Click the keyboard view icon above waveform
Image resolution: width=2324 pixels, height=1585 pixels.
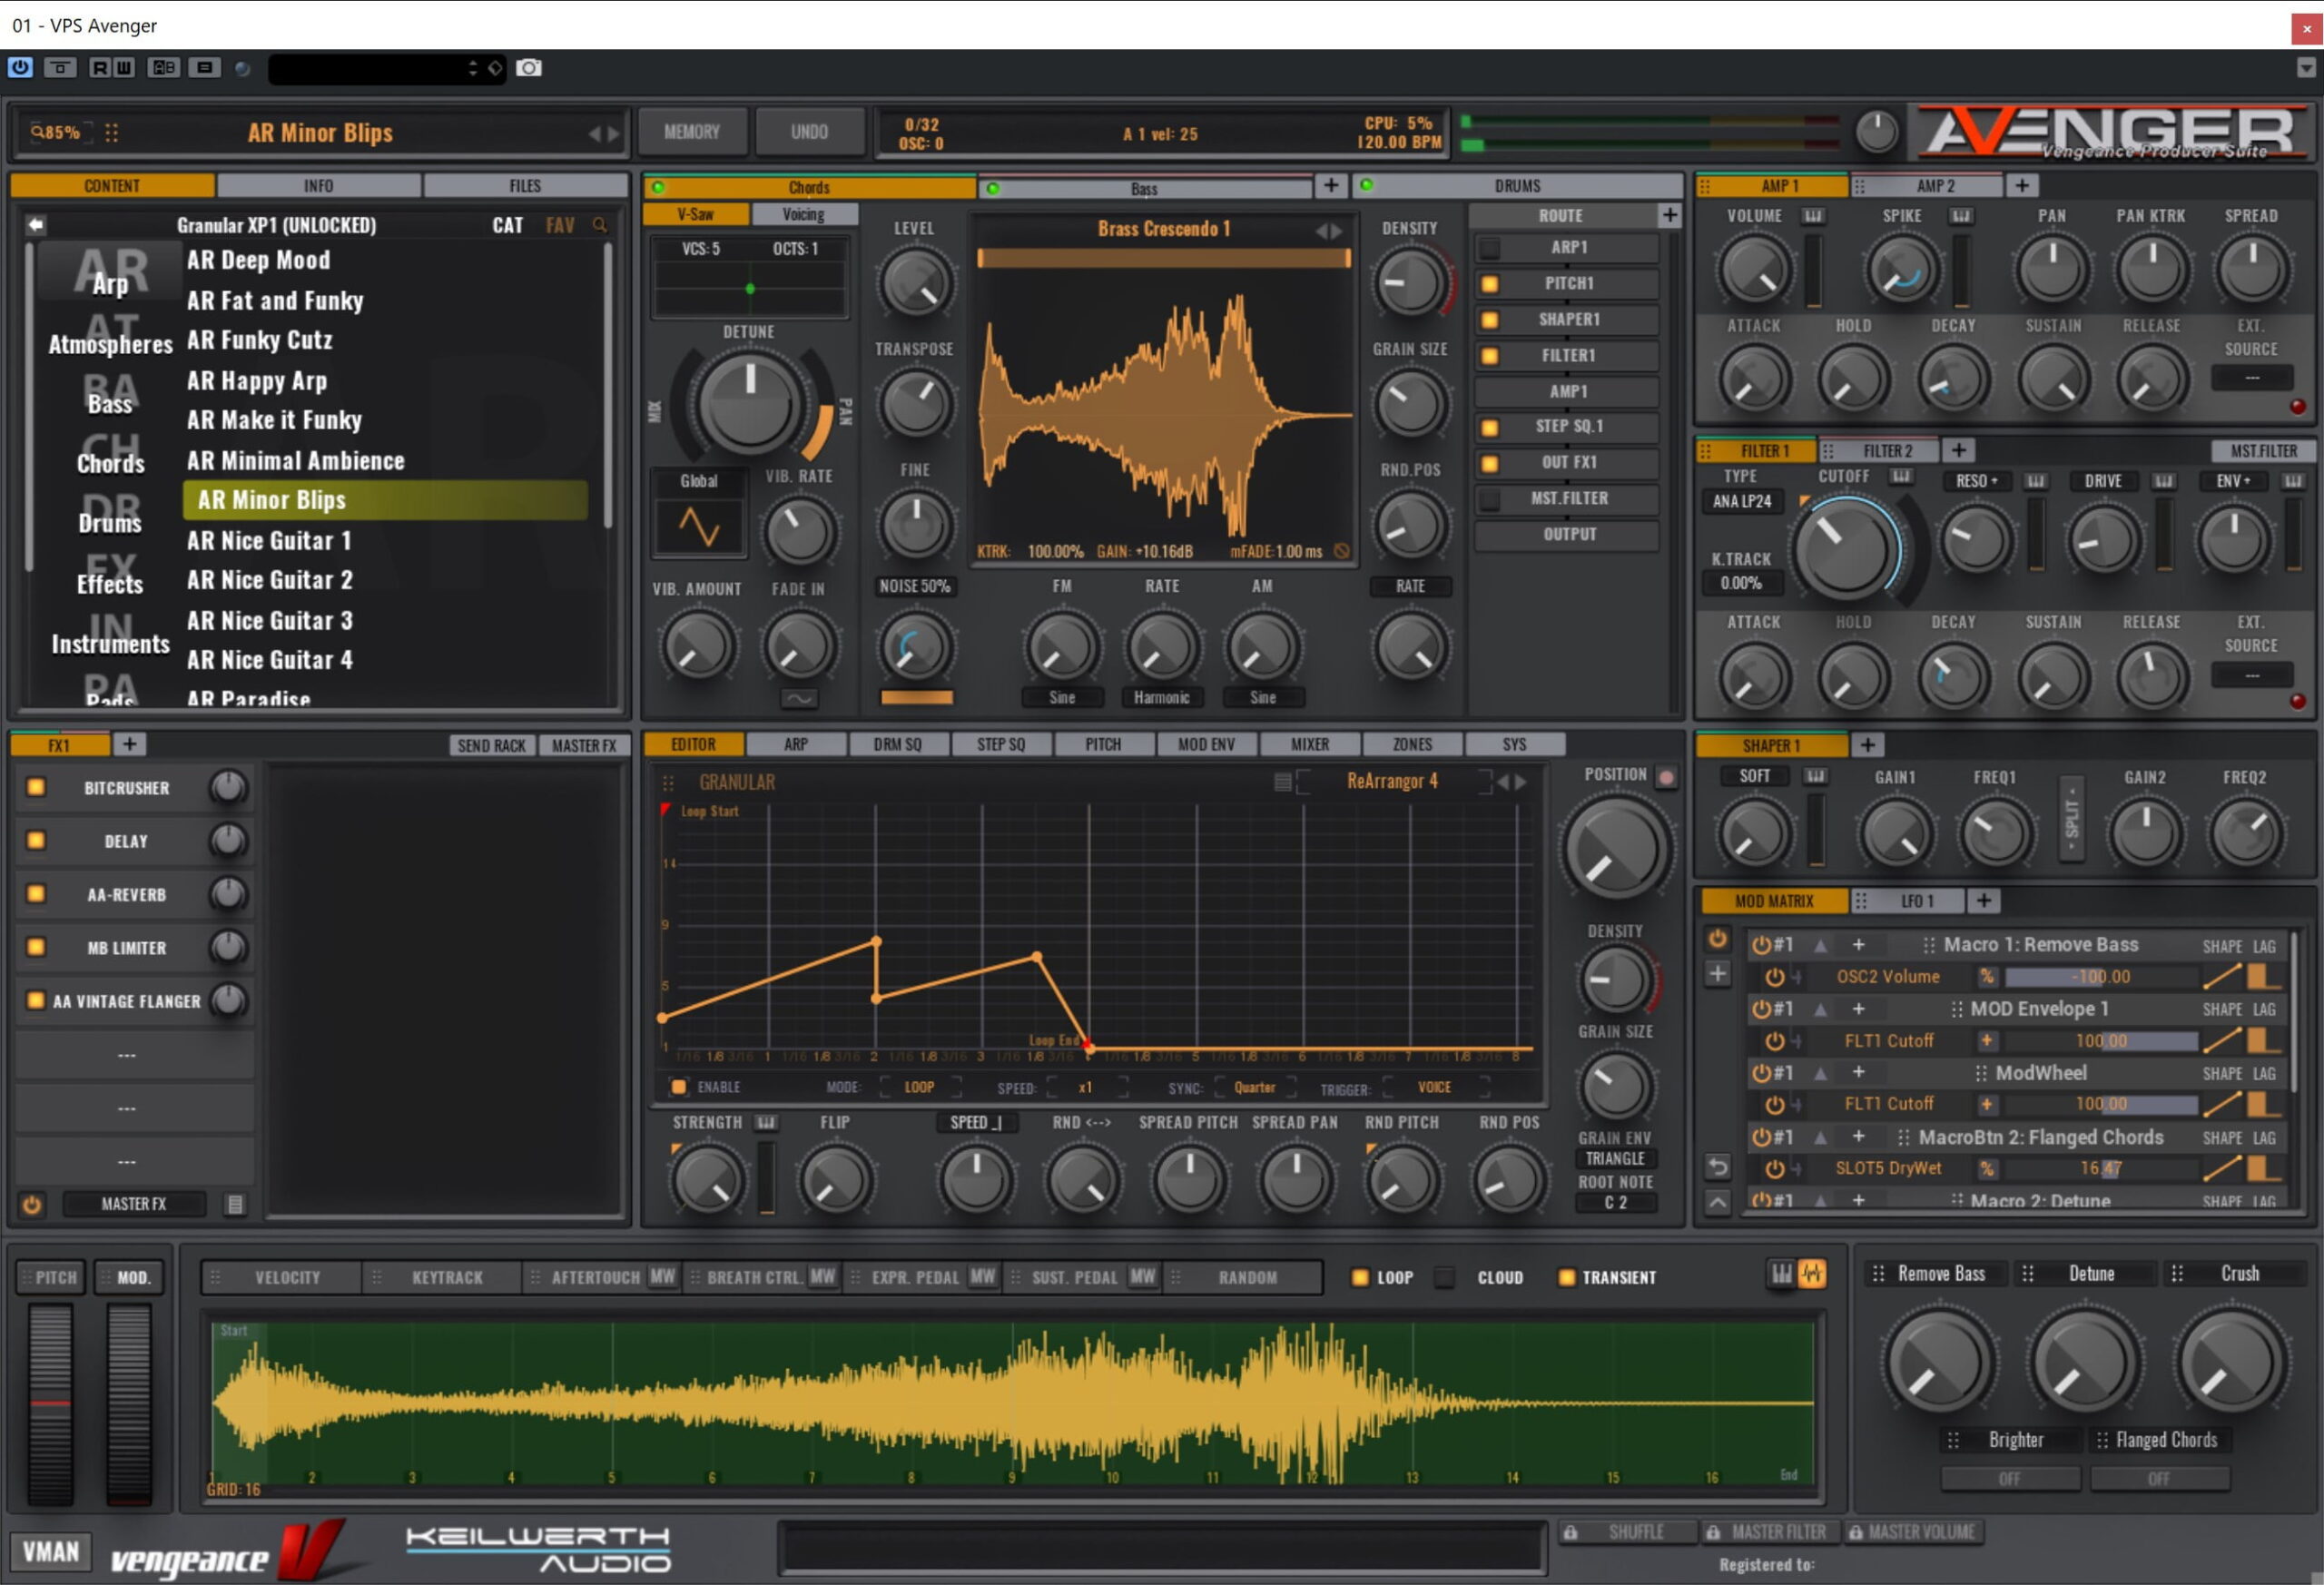pyautogui.click(x=1781, y=1274)
